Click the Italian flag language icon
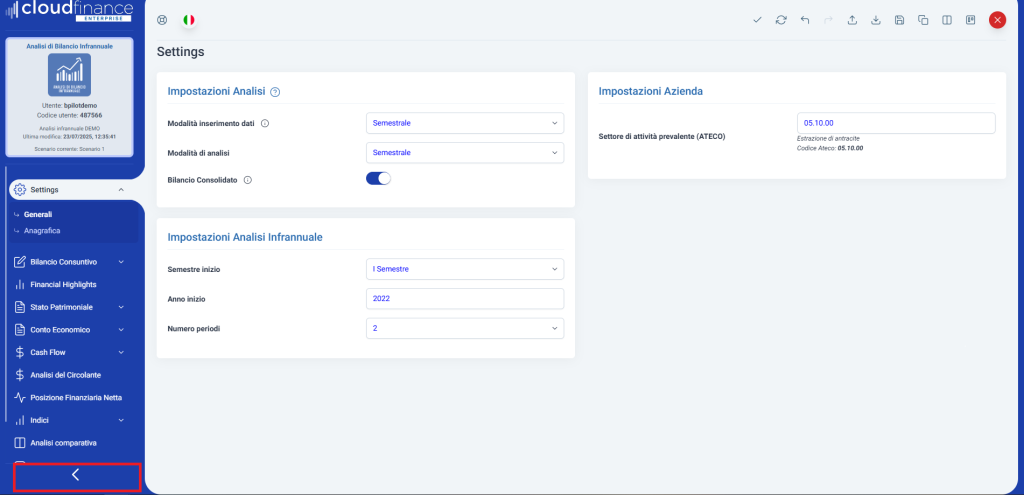 coord(189,20)
